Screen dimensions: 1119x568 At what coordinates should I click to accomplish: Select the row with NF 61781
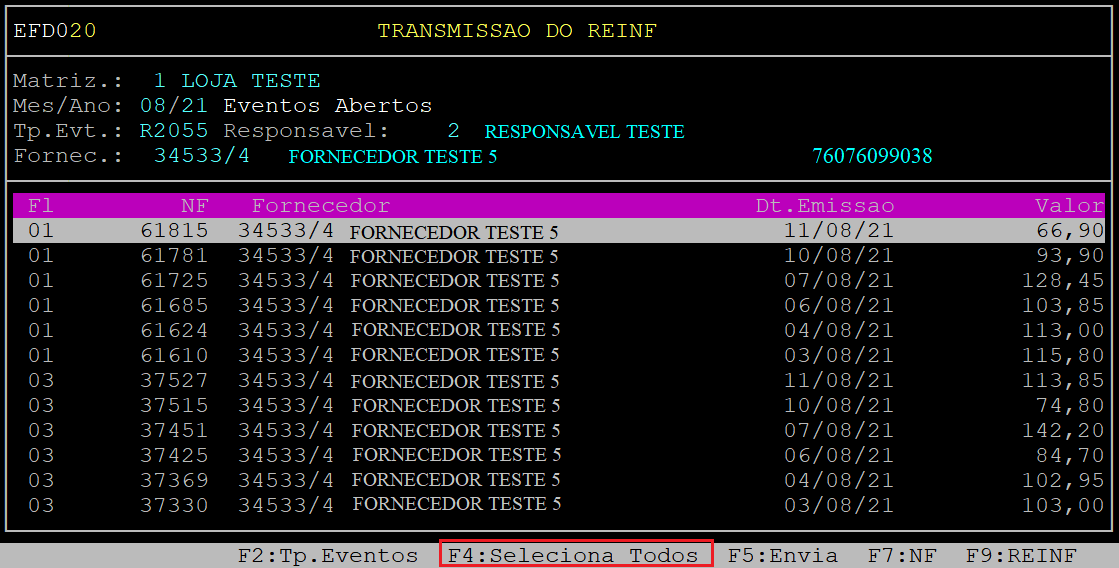[558, 256]
